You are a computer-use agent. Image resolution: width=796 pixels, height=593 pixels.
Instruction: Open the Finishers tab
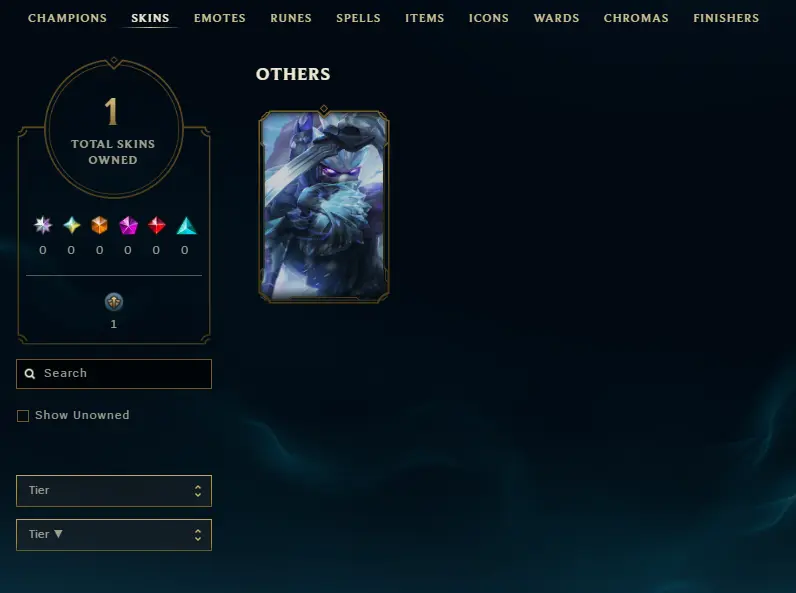tap(726, 18)
